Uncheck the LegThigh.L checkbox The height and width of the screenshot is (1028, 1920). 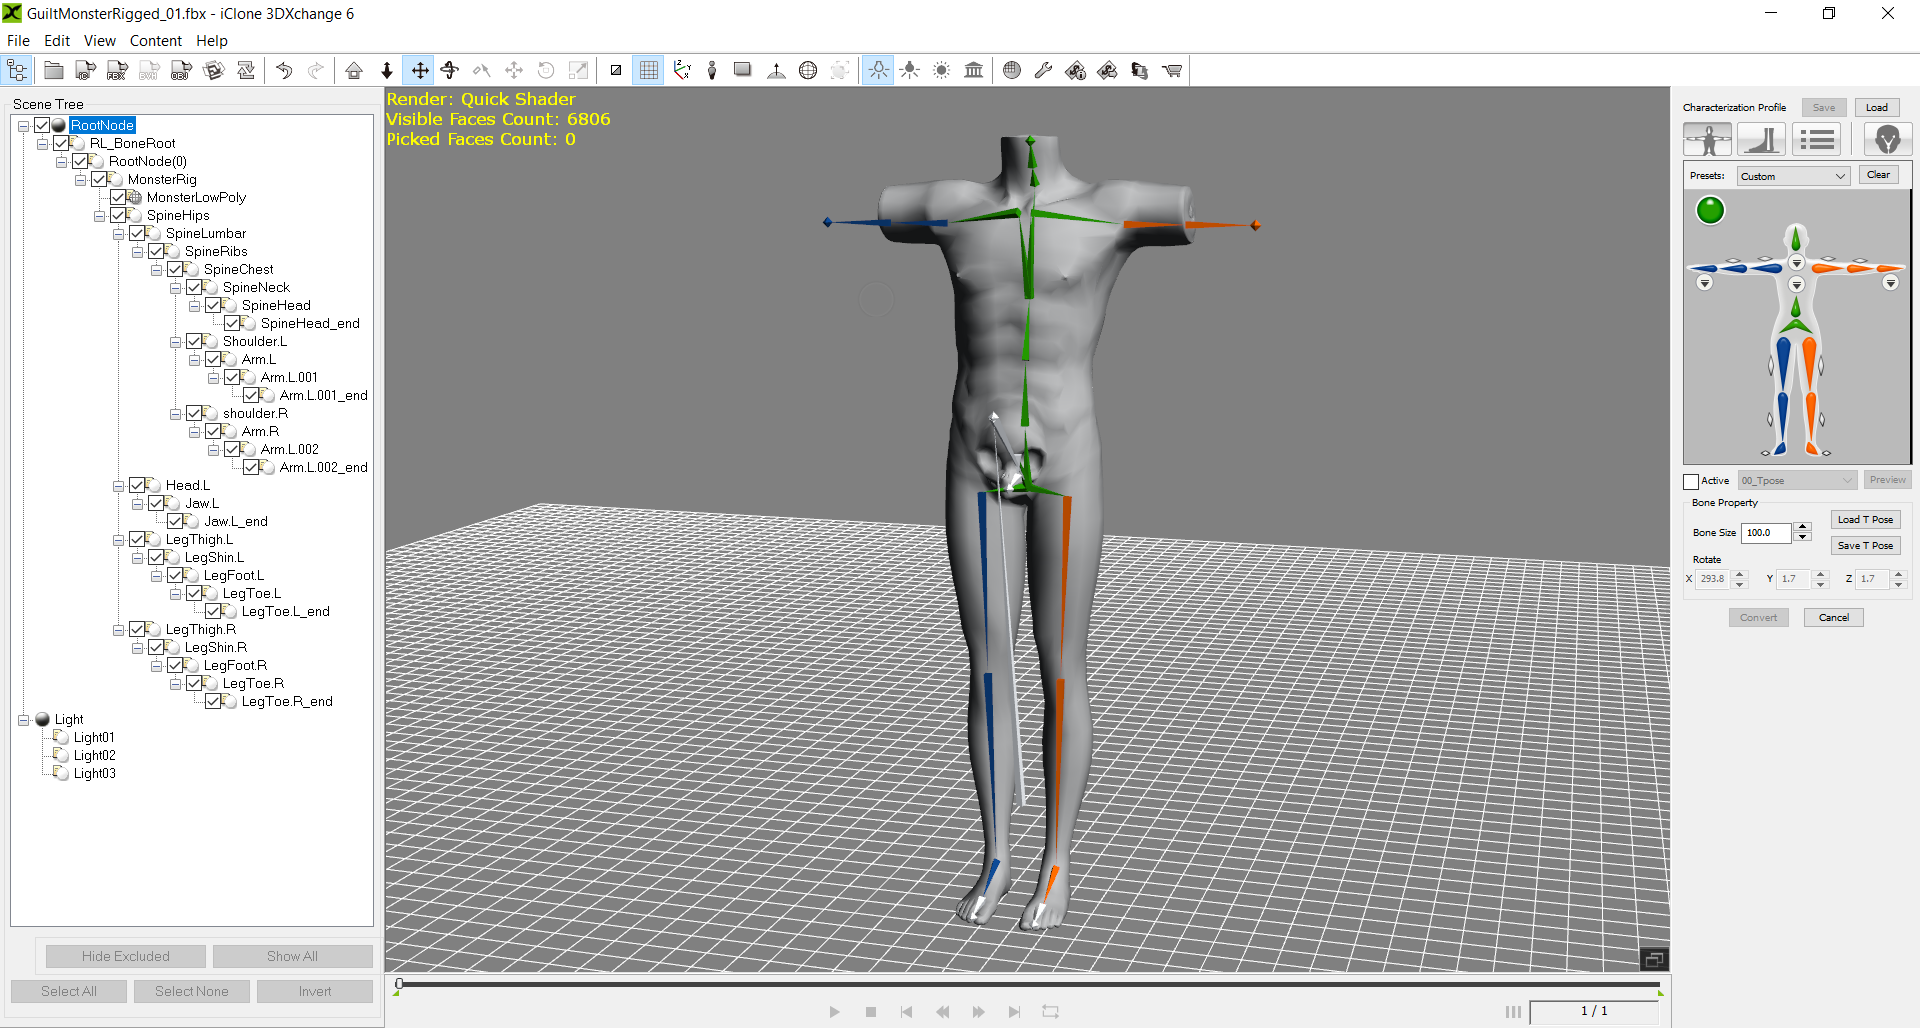click(137, 539)
